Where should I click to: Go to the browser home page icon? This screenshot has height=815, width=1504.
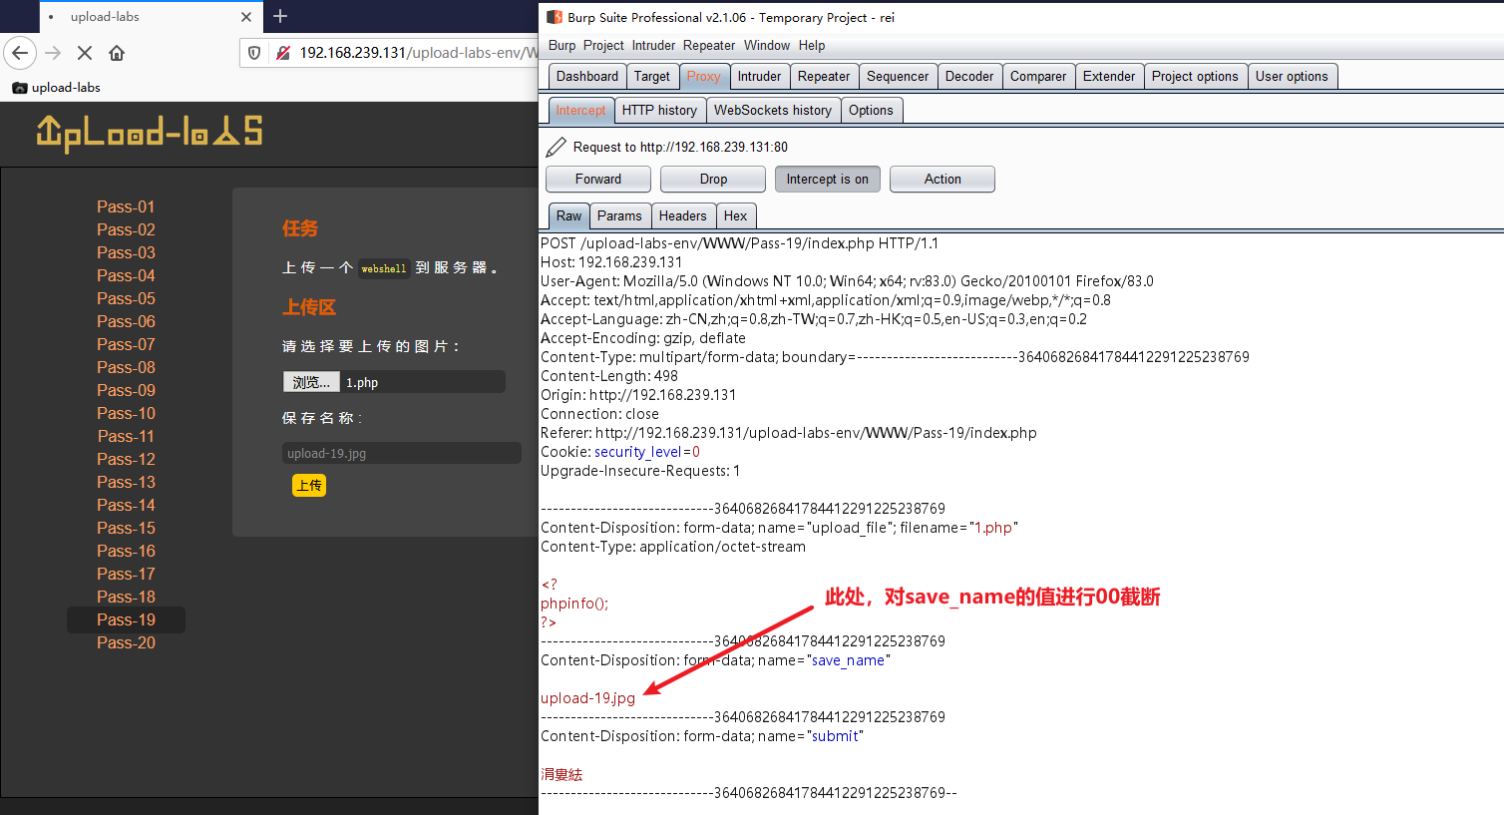tap(117, 53)
